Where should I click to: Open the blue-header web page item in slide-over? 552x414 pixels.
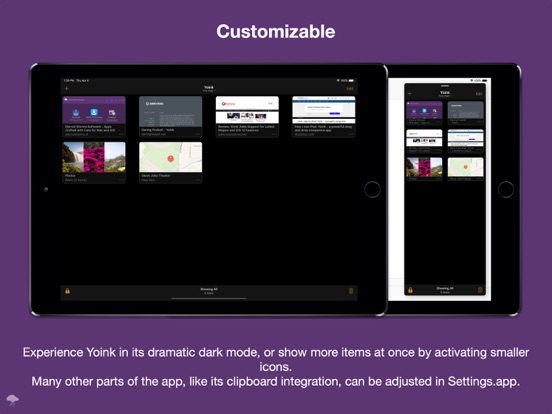pyautogui.click(x=465, y=141)
